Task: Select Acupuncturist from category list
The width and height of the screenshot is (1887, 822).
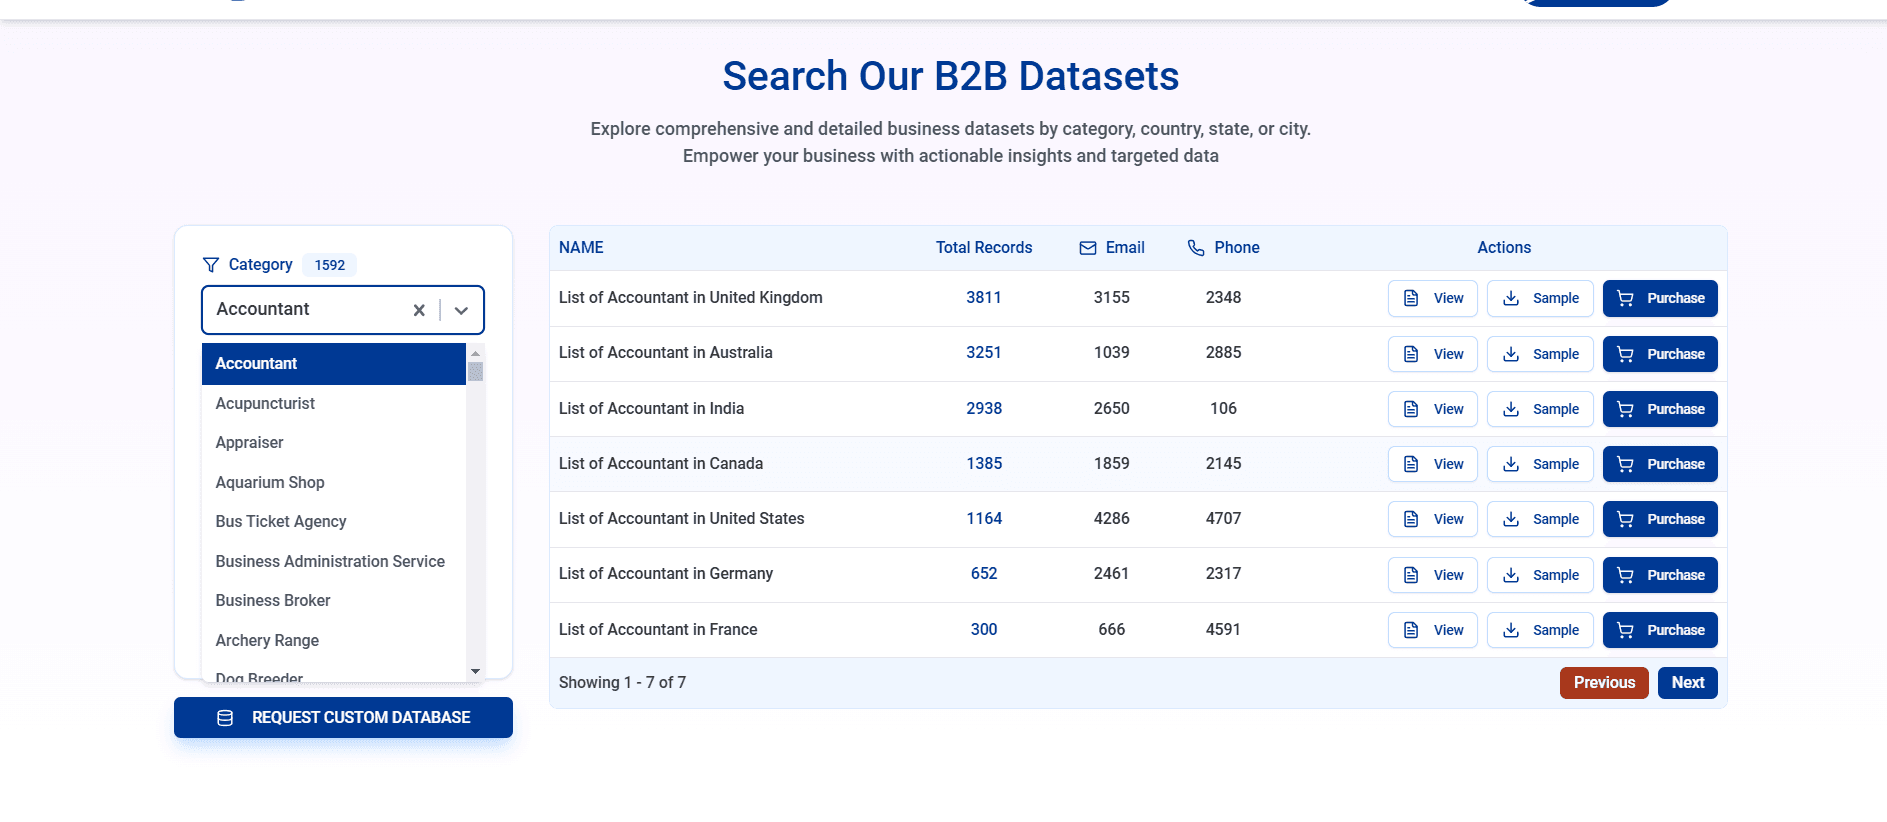Action: [x=265, y=403]
